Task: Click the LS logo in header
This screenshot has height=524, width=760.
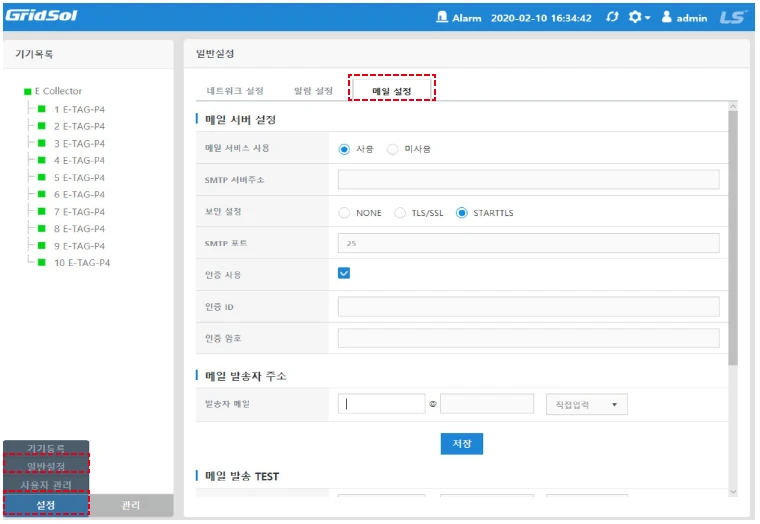Action: [x=732, y=17]
